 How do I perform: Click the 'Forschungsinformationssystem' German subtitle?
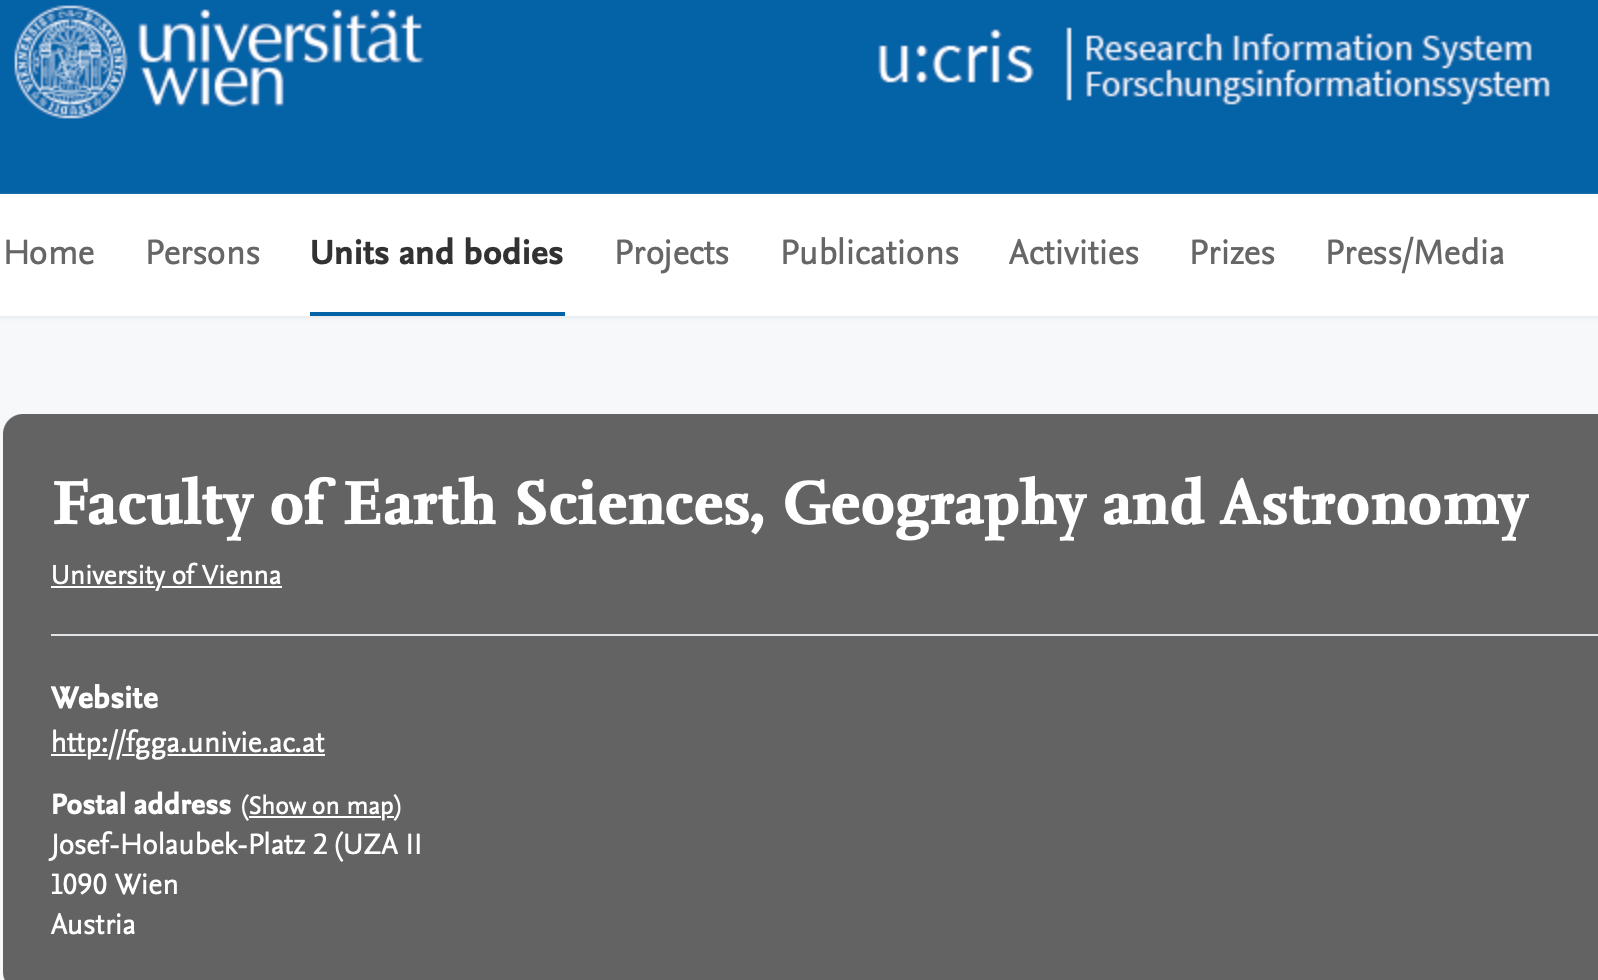(x=1317, y=86)
